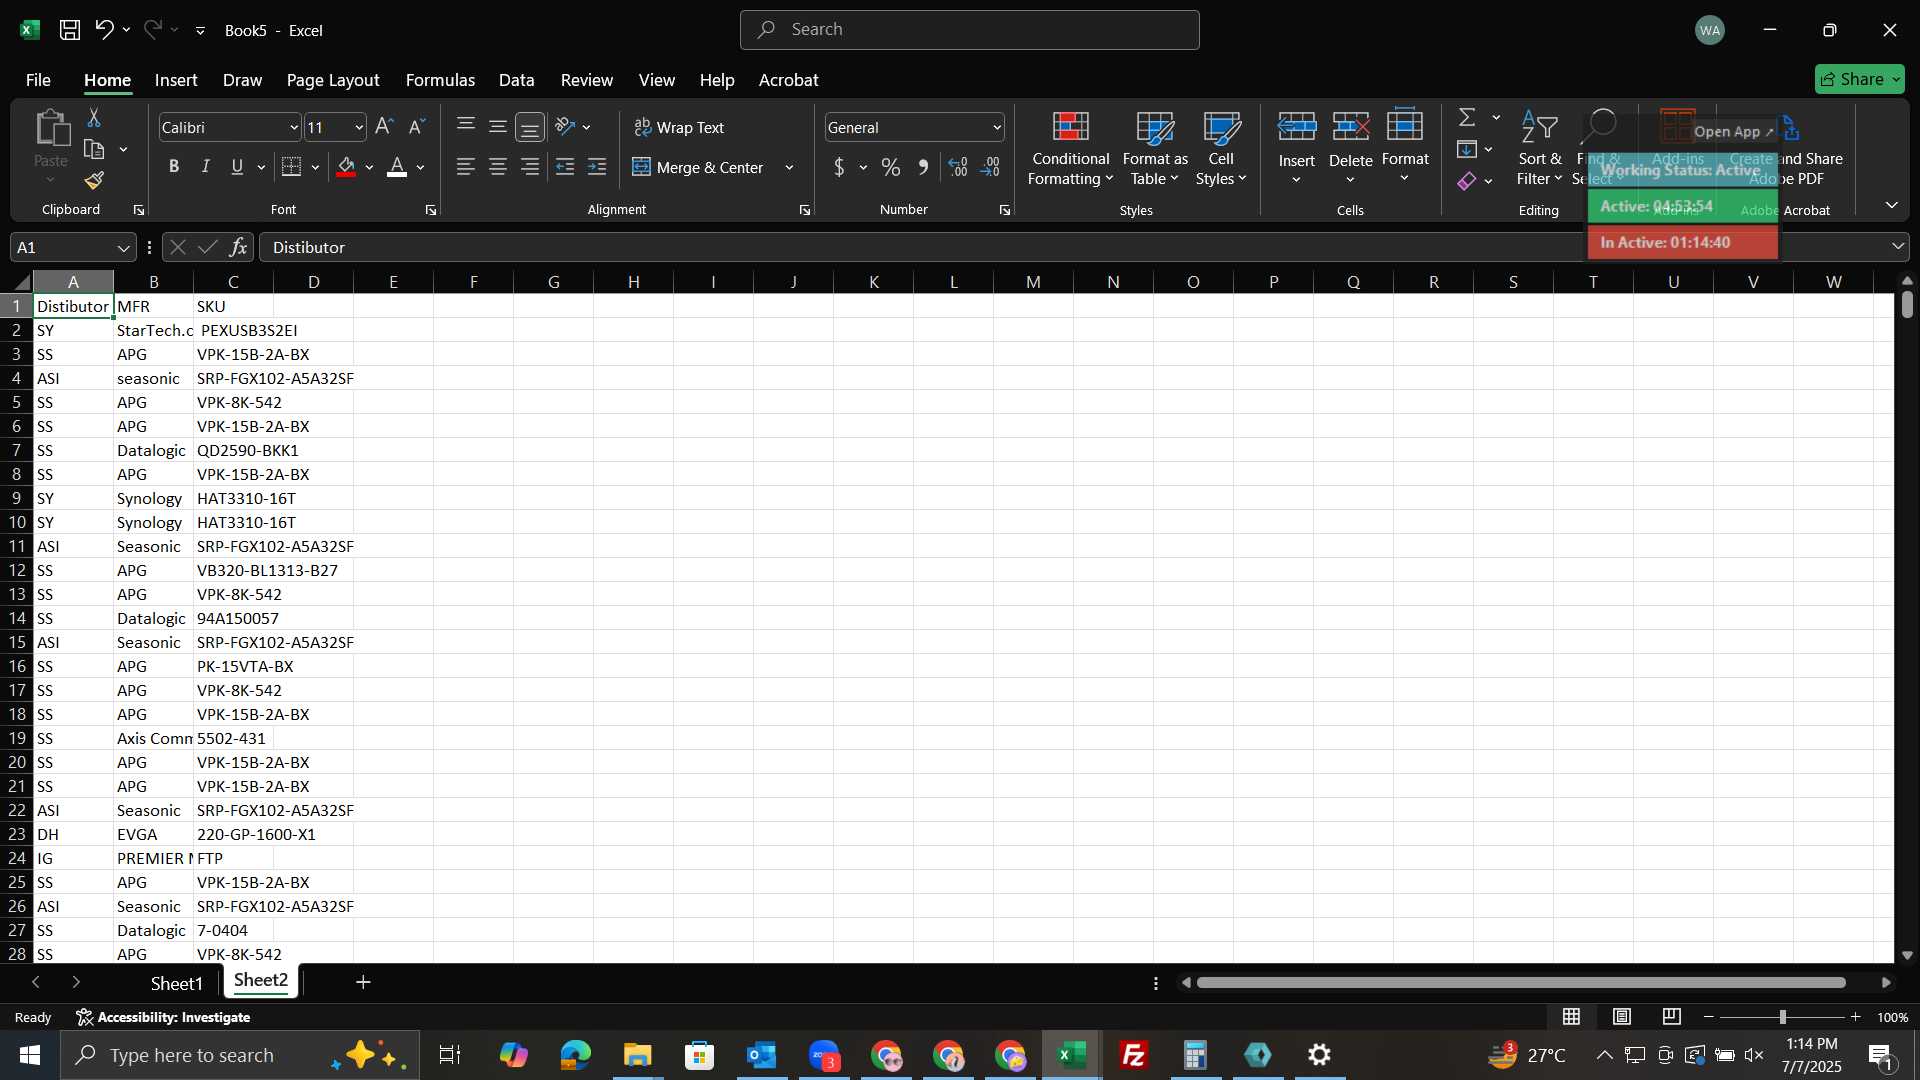Switch to the Acrobat ribbon tab

tap(788, 80)
